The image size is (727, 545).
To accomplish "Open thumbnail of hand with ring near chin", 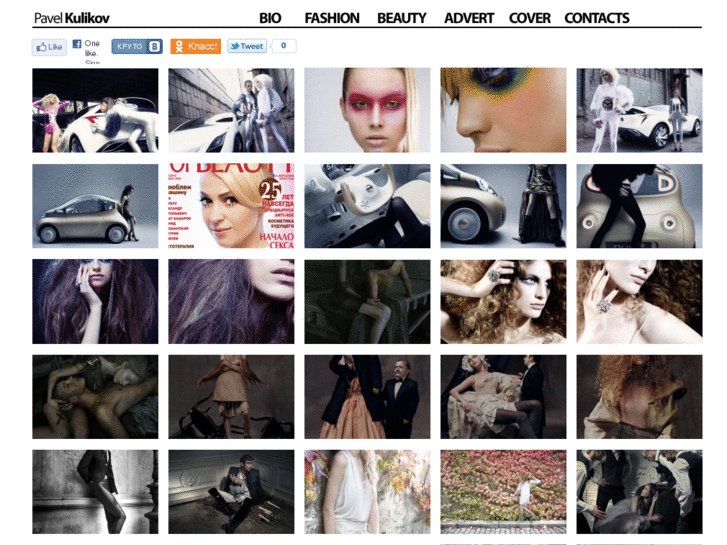I will [x=639, y=301].
